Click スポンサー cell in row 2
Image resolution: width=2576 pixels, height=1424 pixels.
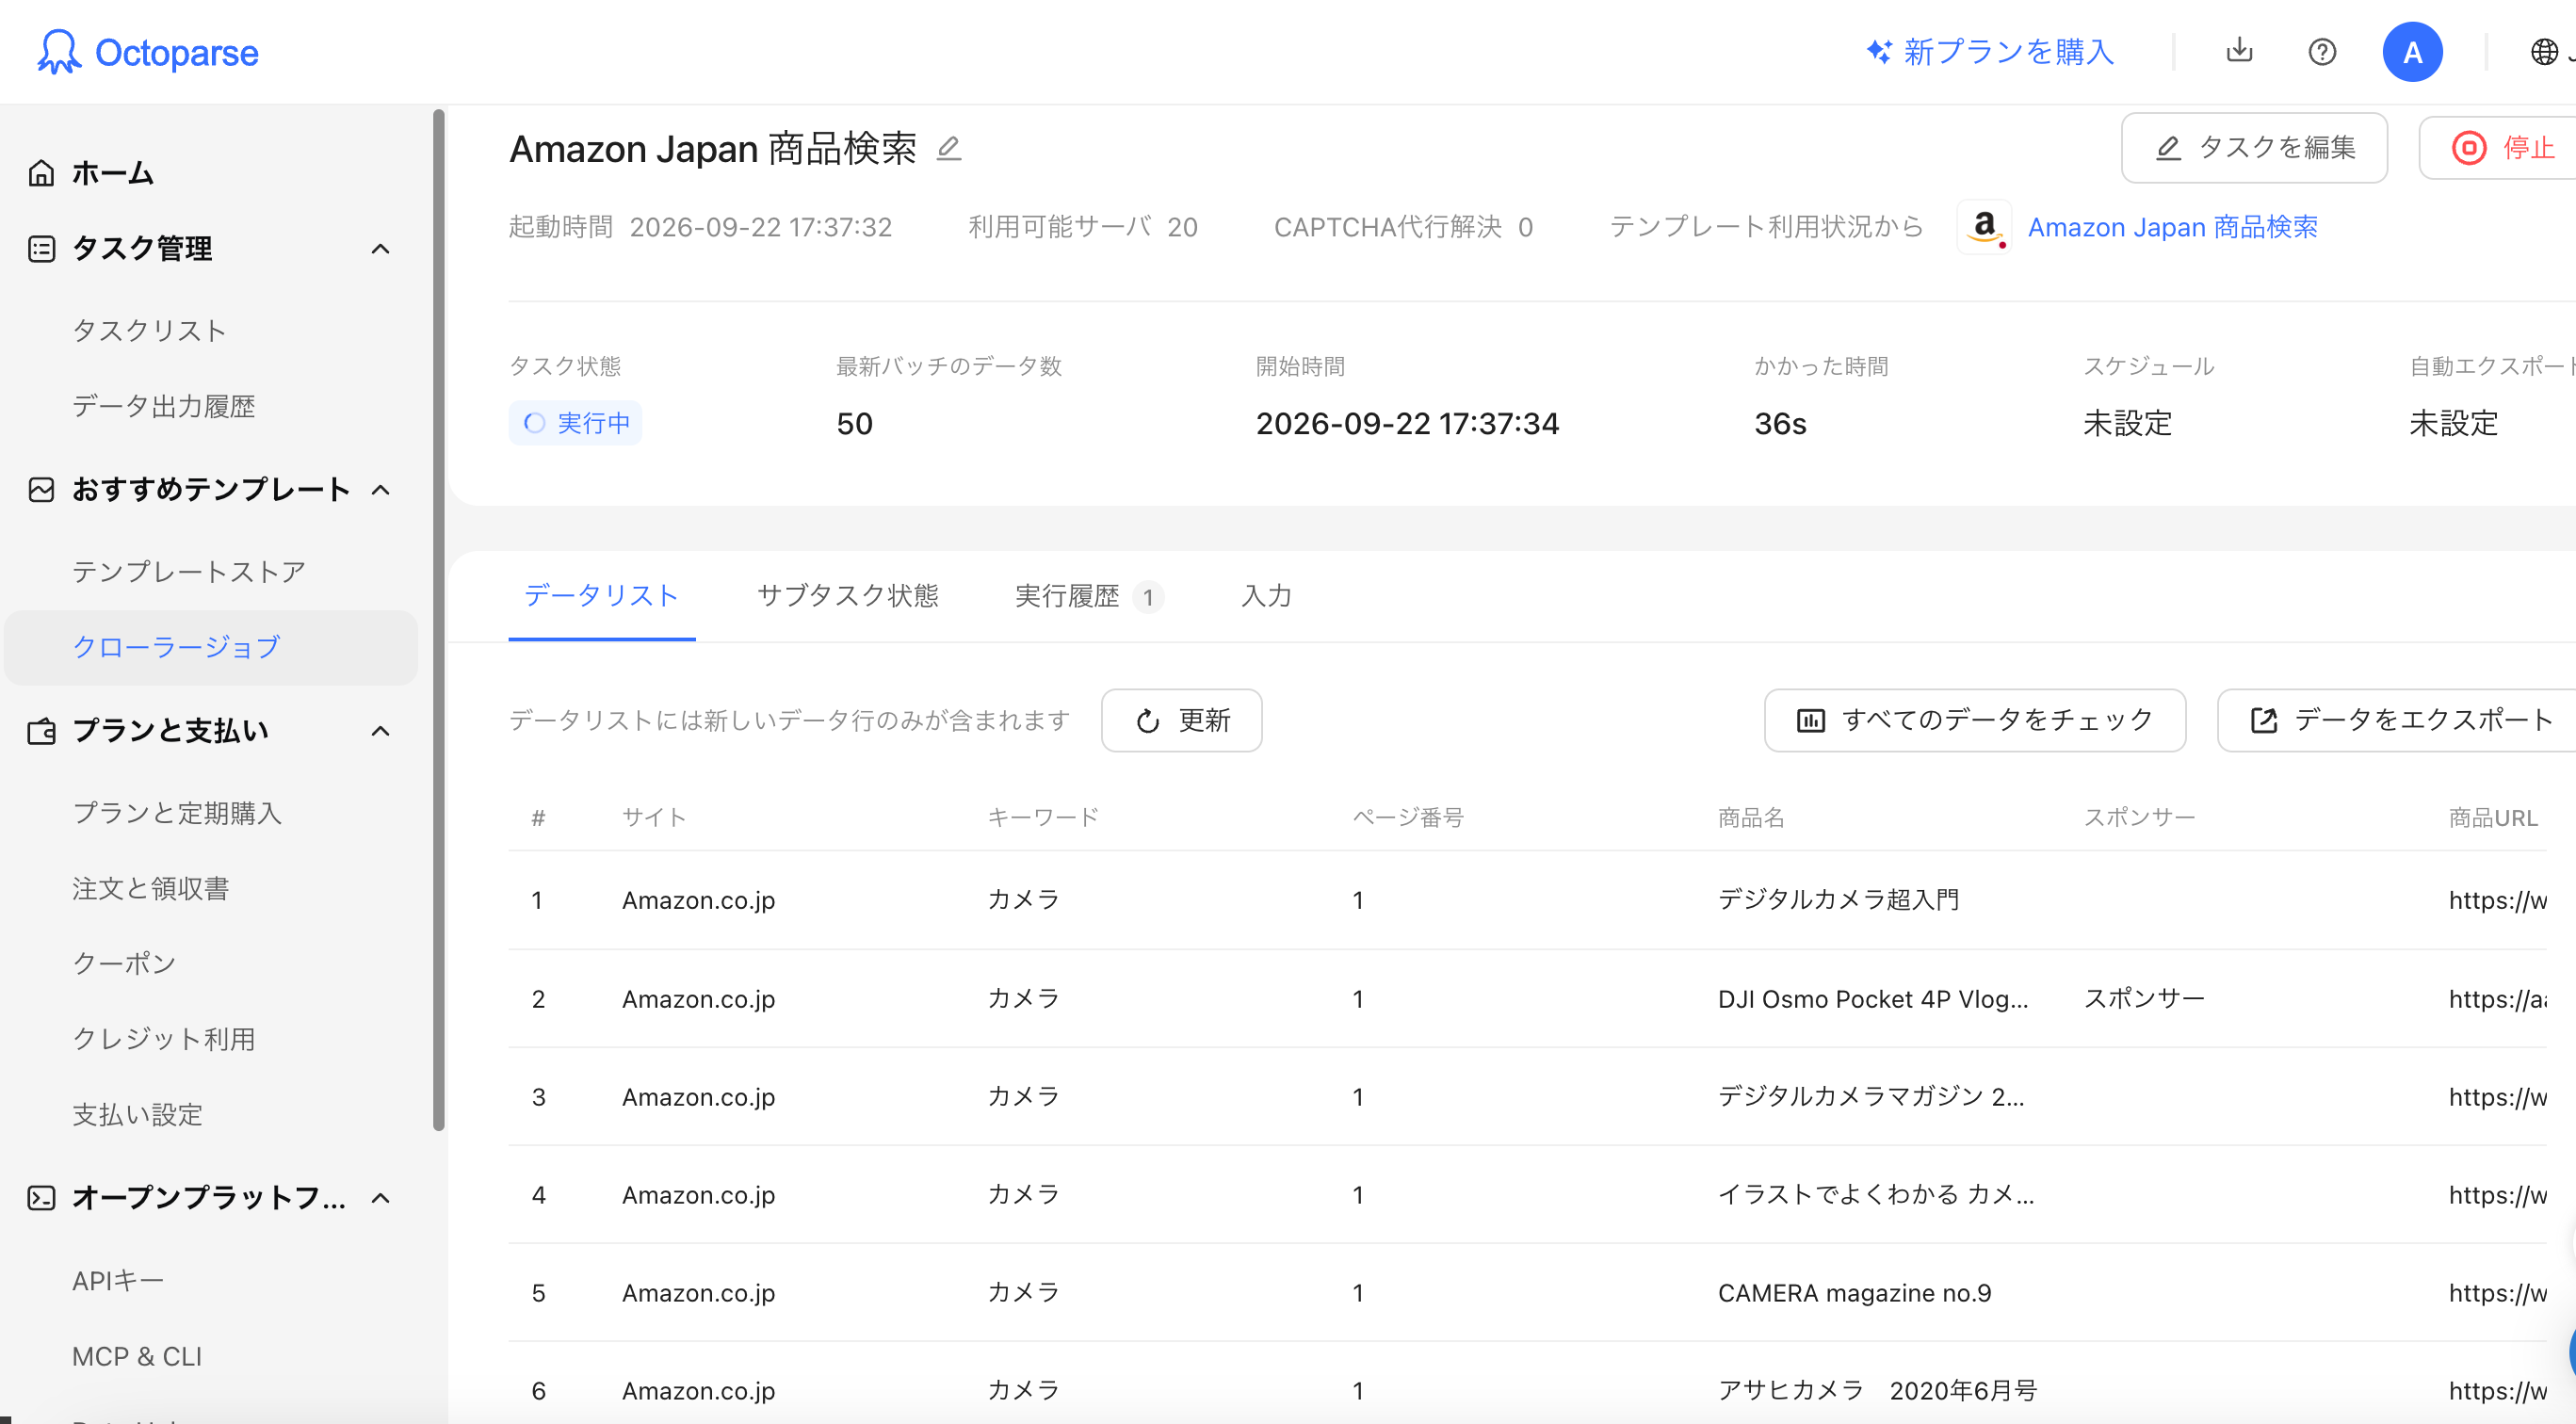[2144, 998]
